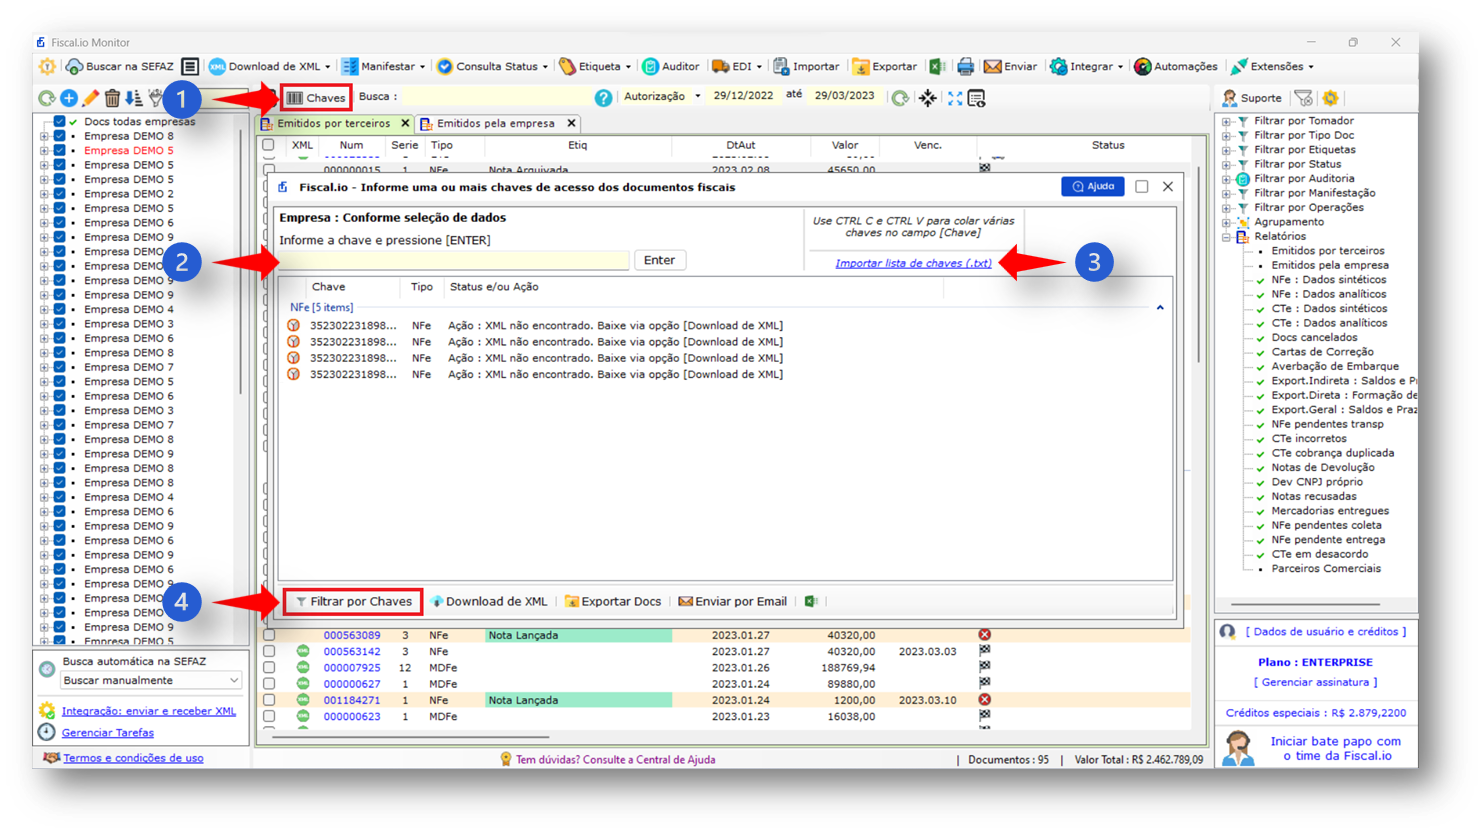
Task: Click Buscar na SEFAZ cloud button
Action: [120, 67]
